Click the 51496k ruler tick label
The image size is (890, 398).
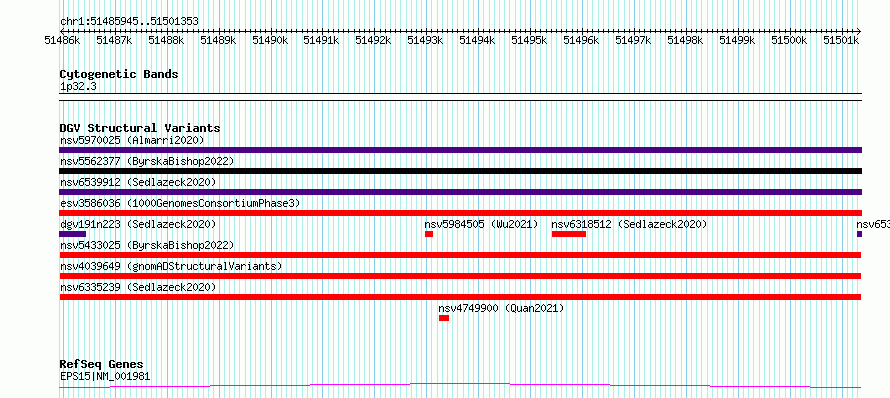pyautogui.click(x=581, y=40)
